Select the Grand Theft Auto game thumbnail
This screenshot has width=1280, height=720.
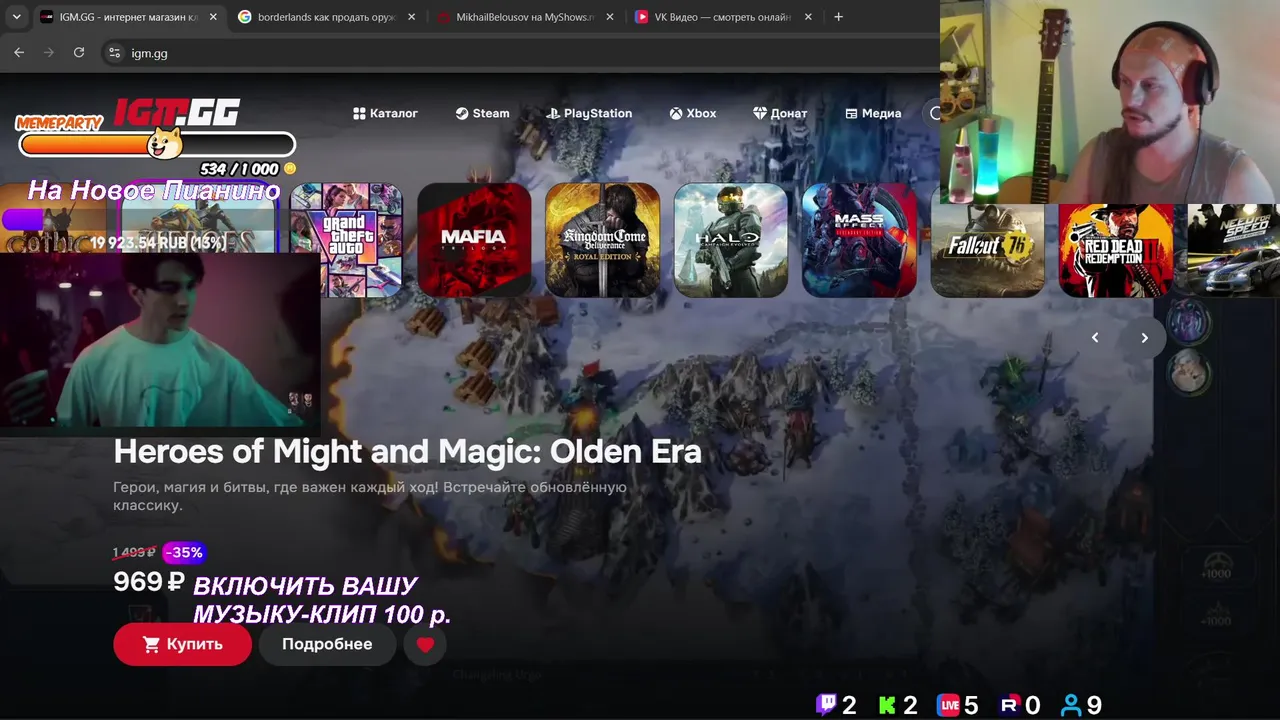tap(346, 240)
